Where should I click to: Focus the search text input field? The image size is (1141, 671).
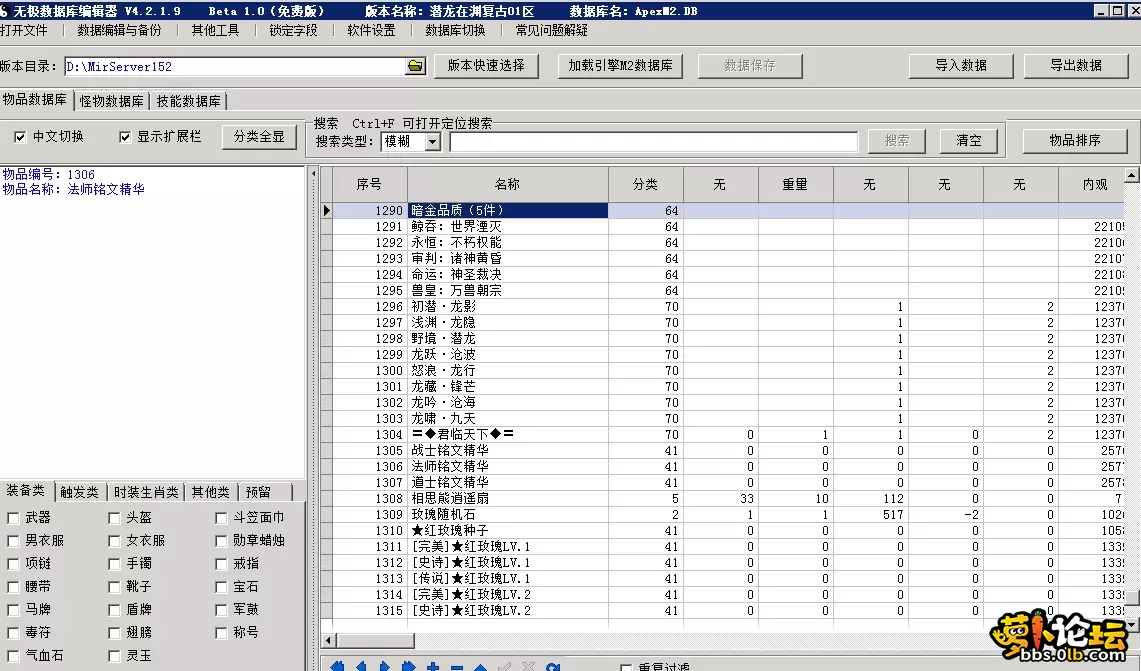click(x=653, y=141)
